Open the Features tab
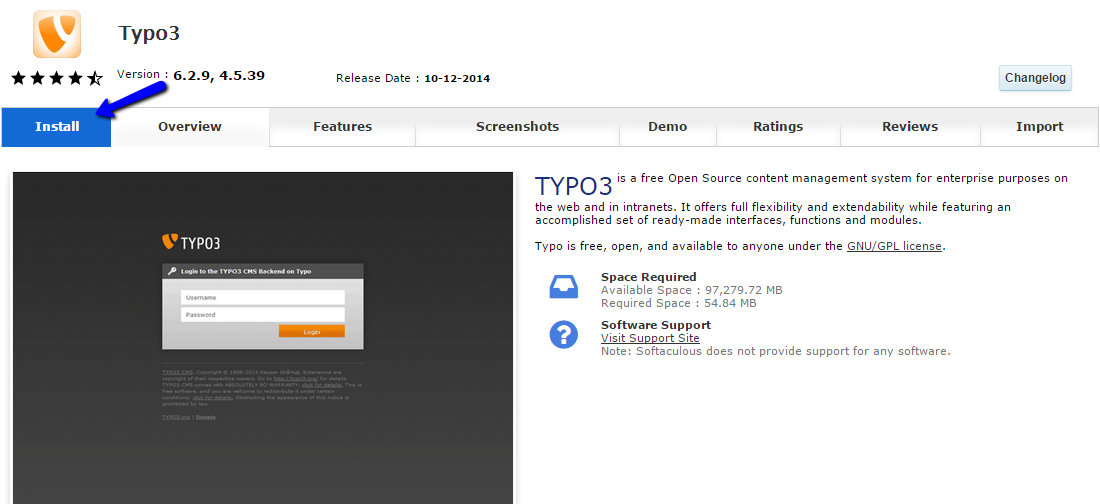The height and width of the screenshot is (504, 1100). click(342, 127)
